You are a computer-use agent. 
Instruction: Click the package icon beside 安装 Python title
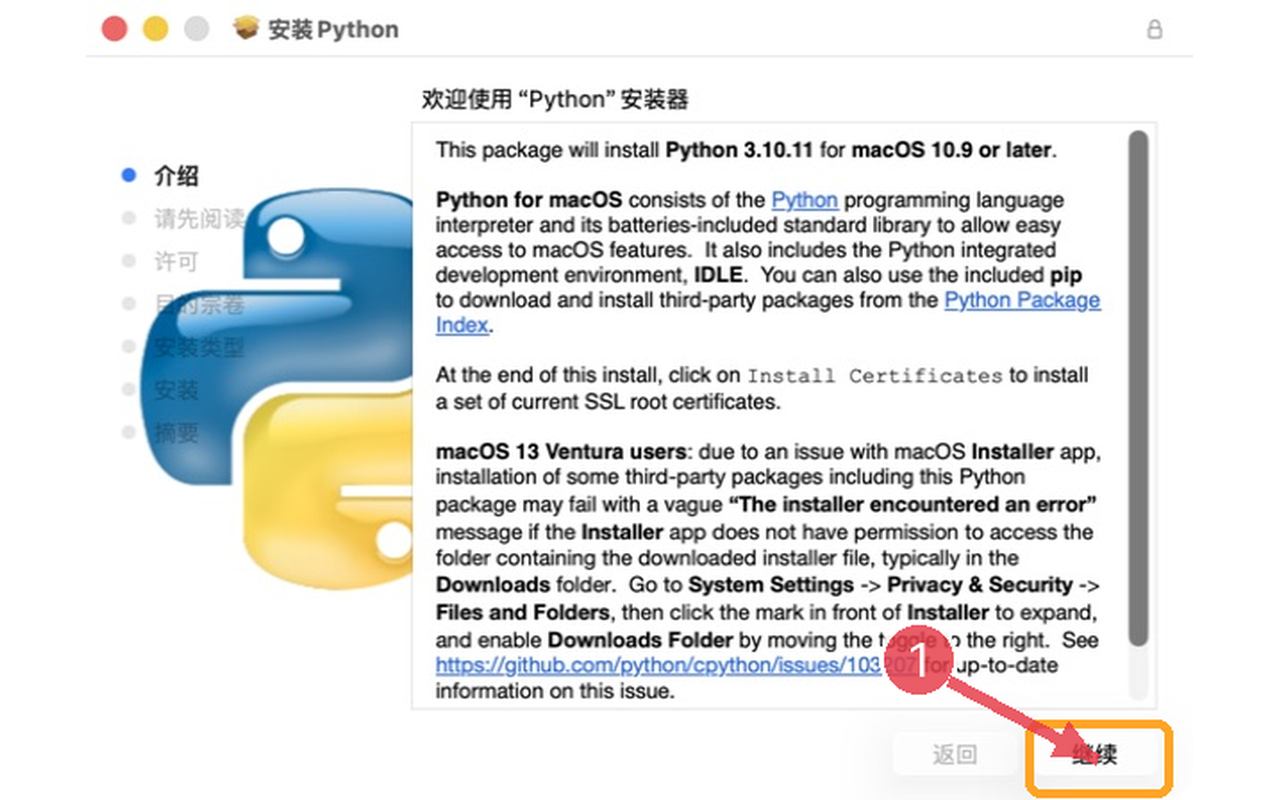pos(246,28)
